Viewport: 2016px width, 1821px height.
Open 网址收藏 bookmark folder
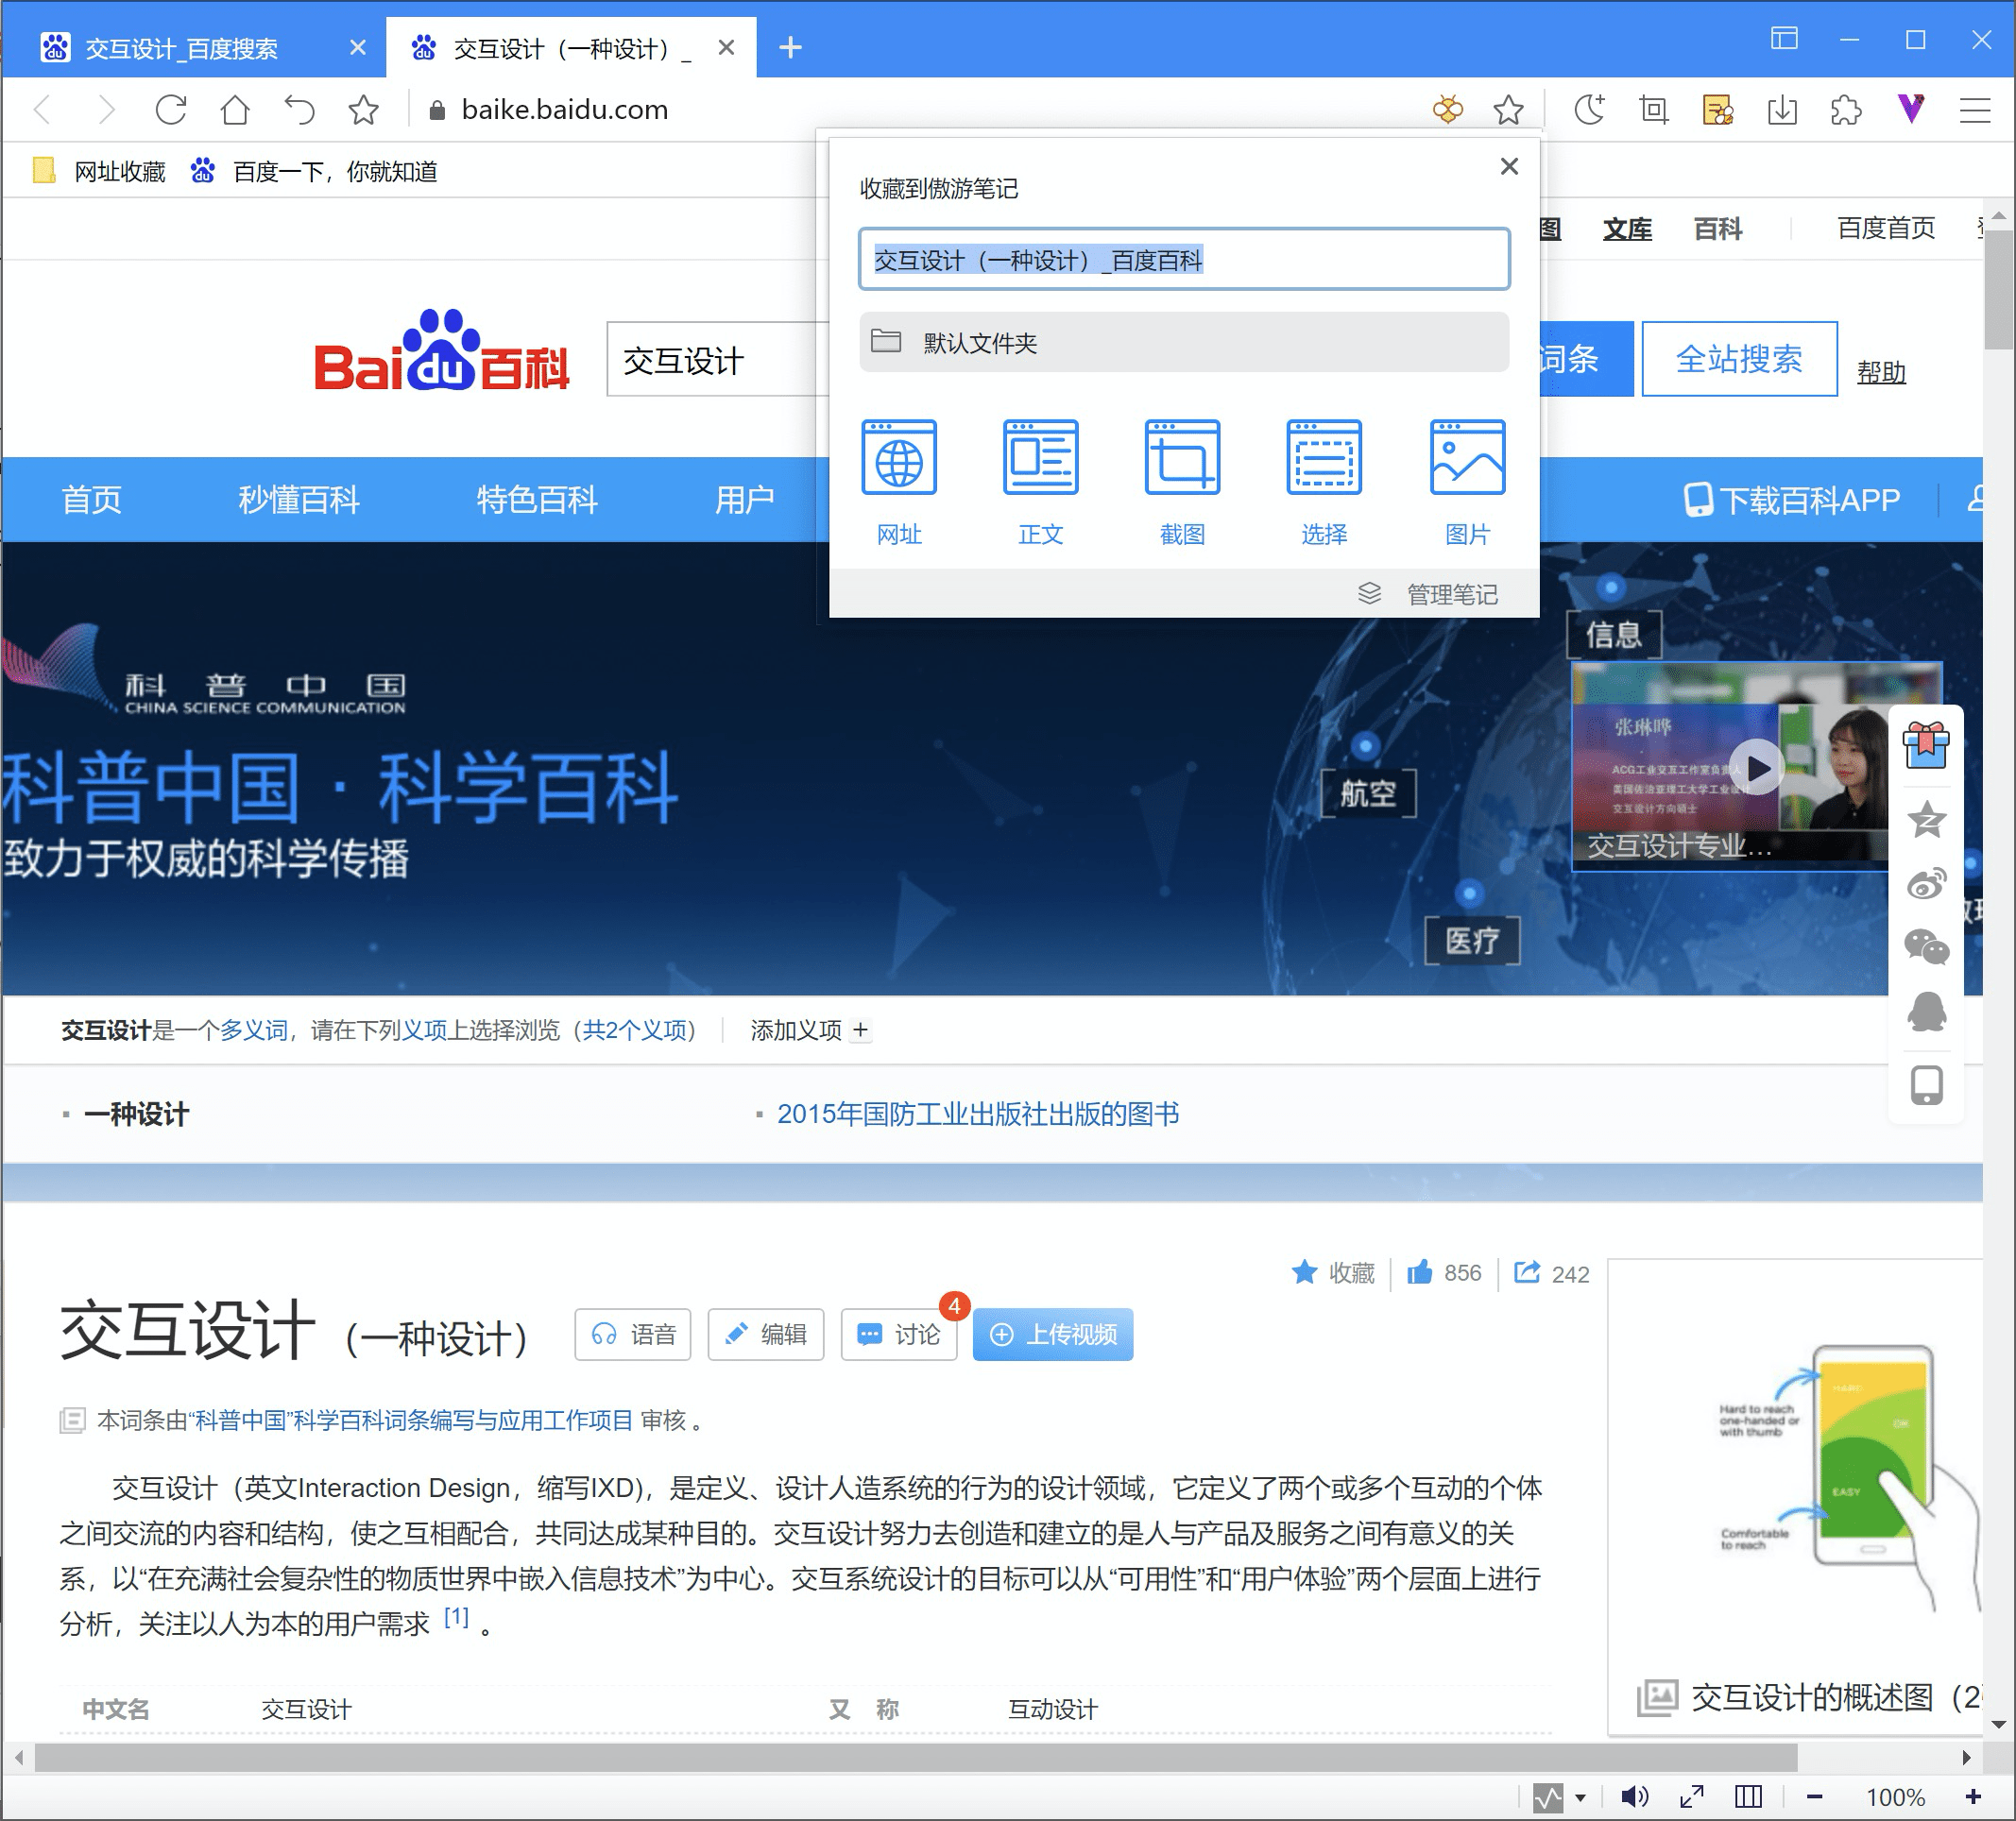coord(99,171)
